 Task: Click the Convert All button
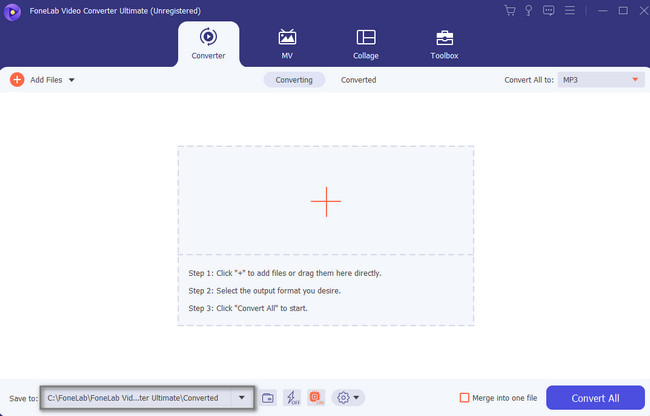(595, 398)
